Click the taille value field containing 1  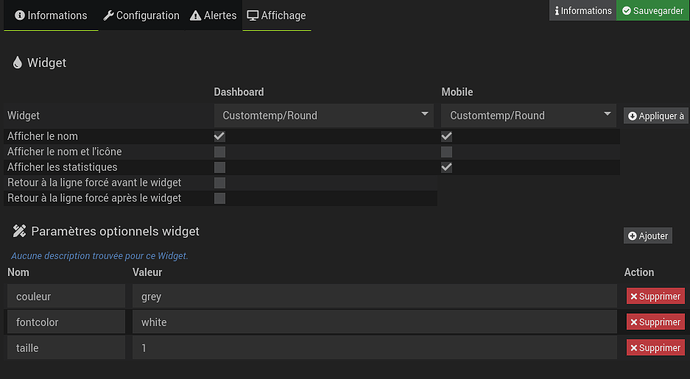point(374,348)
